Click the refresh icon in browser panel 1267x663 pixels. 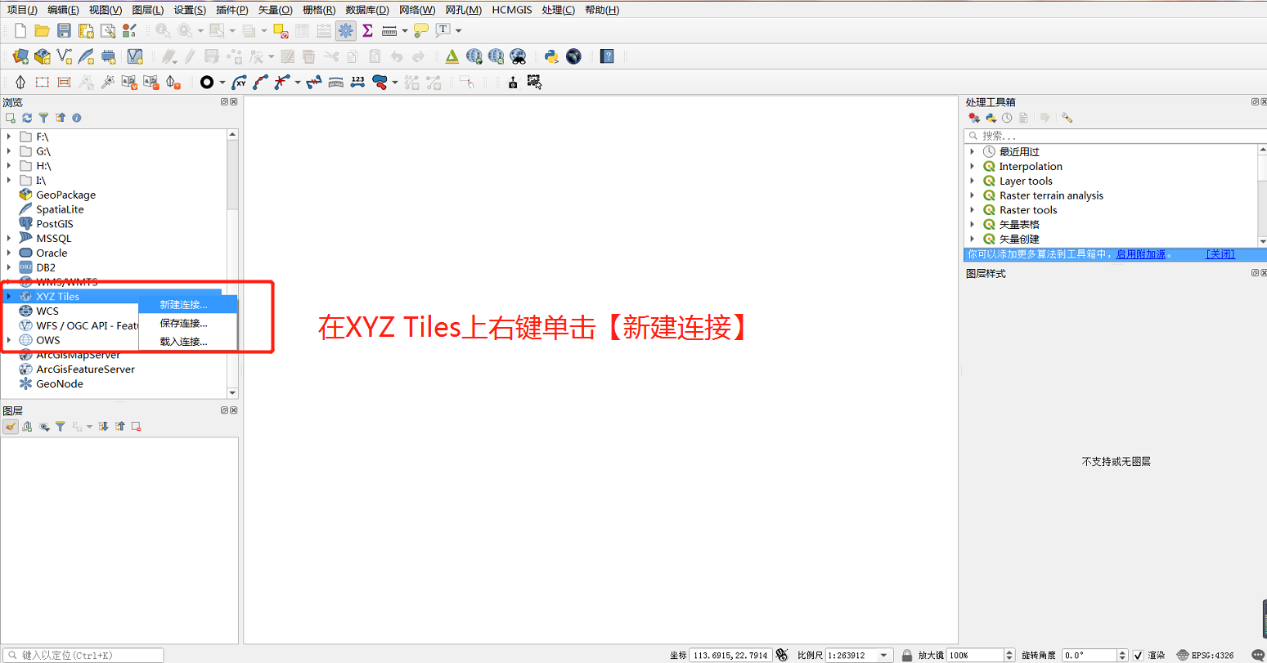[27, 118]
